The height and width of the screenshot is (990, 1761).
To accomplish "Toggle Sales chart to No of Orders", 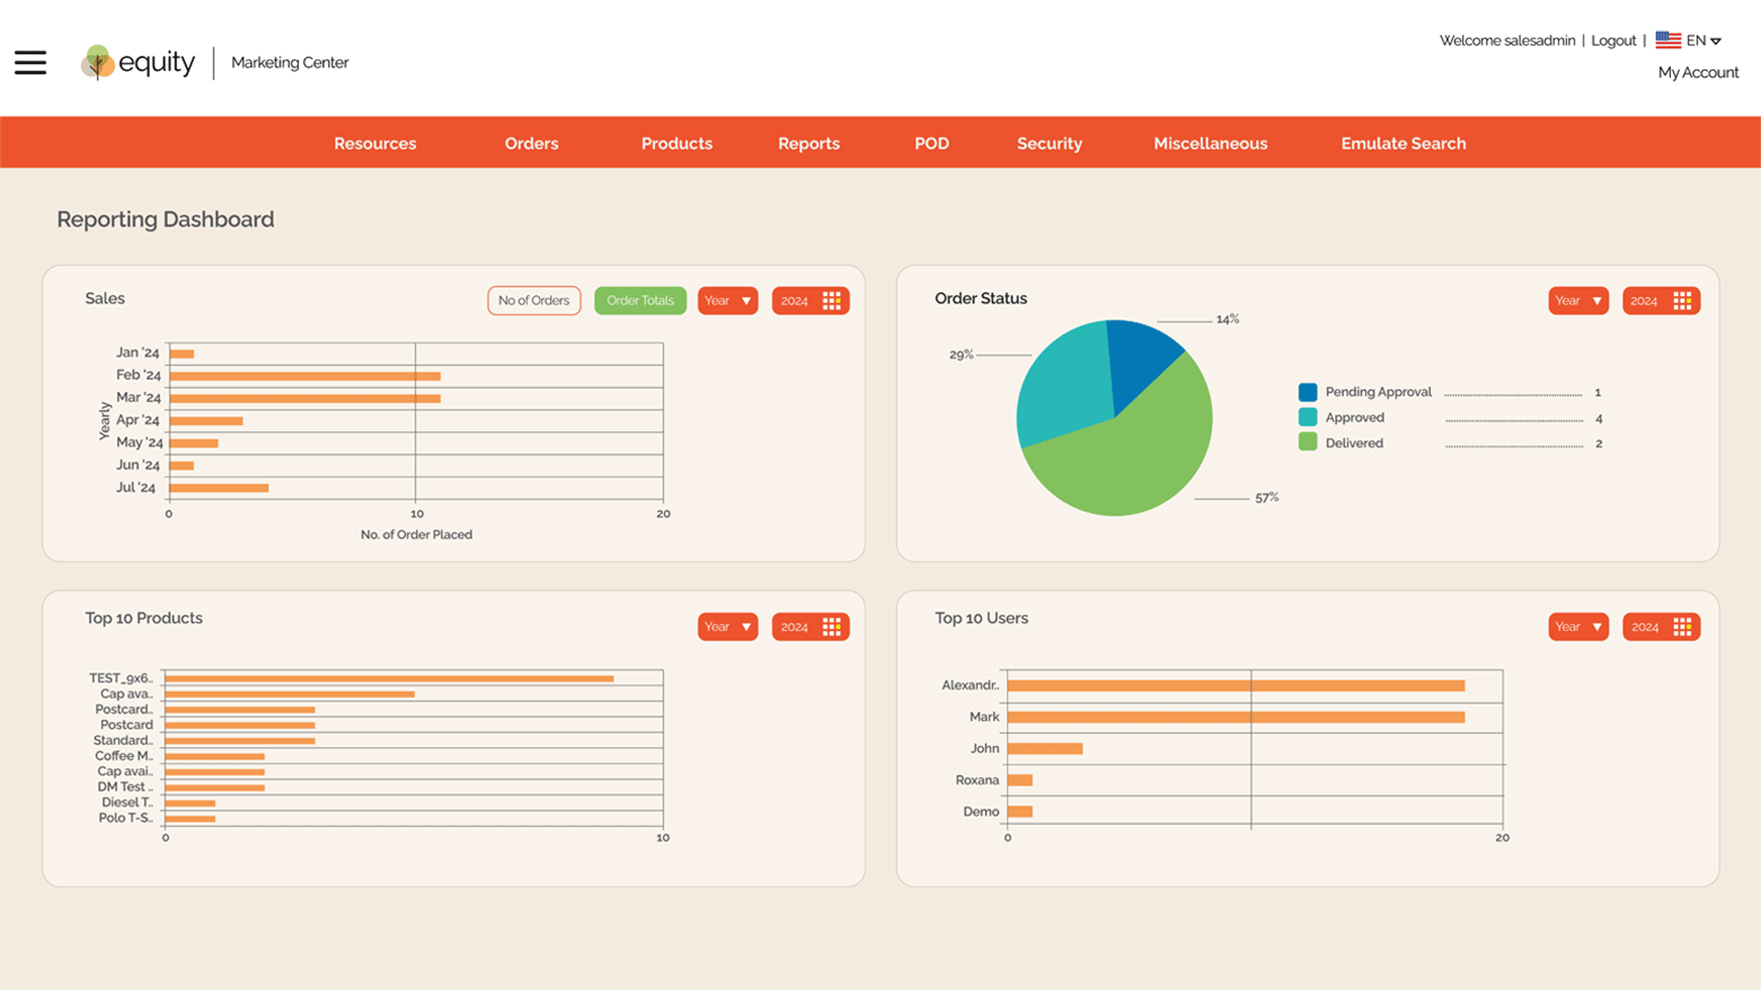I will [533, 301].
